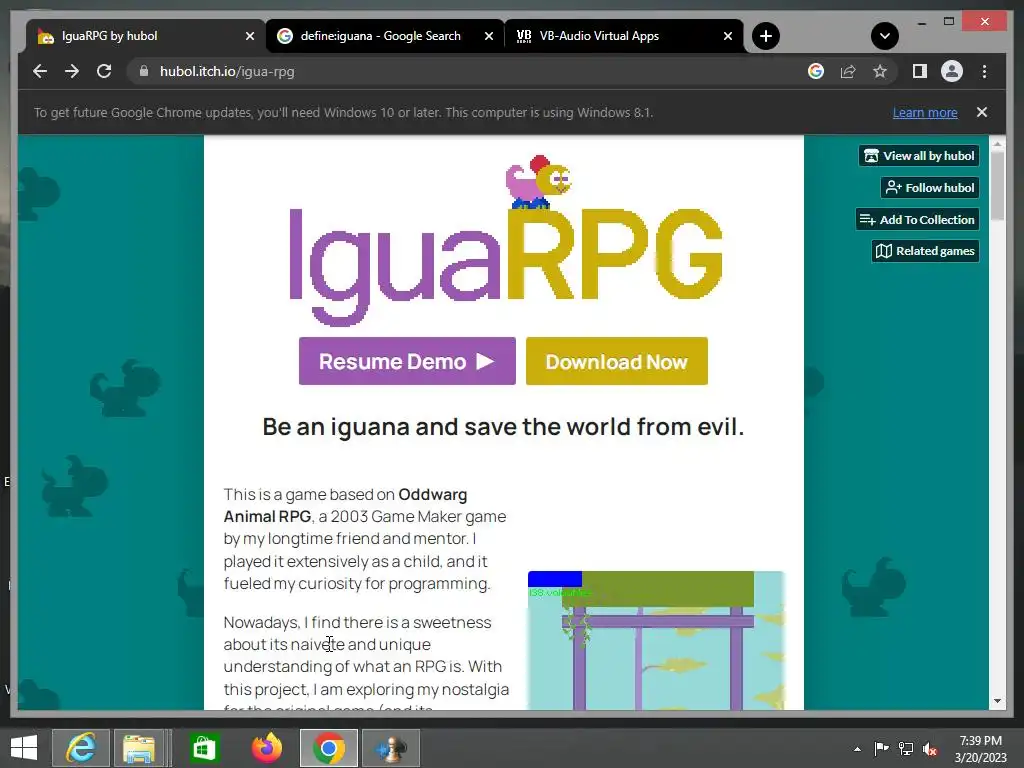Dismiss the Chrome update notification bar

click(982, 112)
